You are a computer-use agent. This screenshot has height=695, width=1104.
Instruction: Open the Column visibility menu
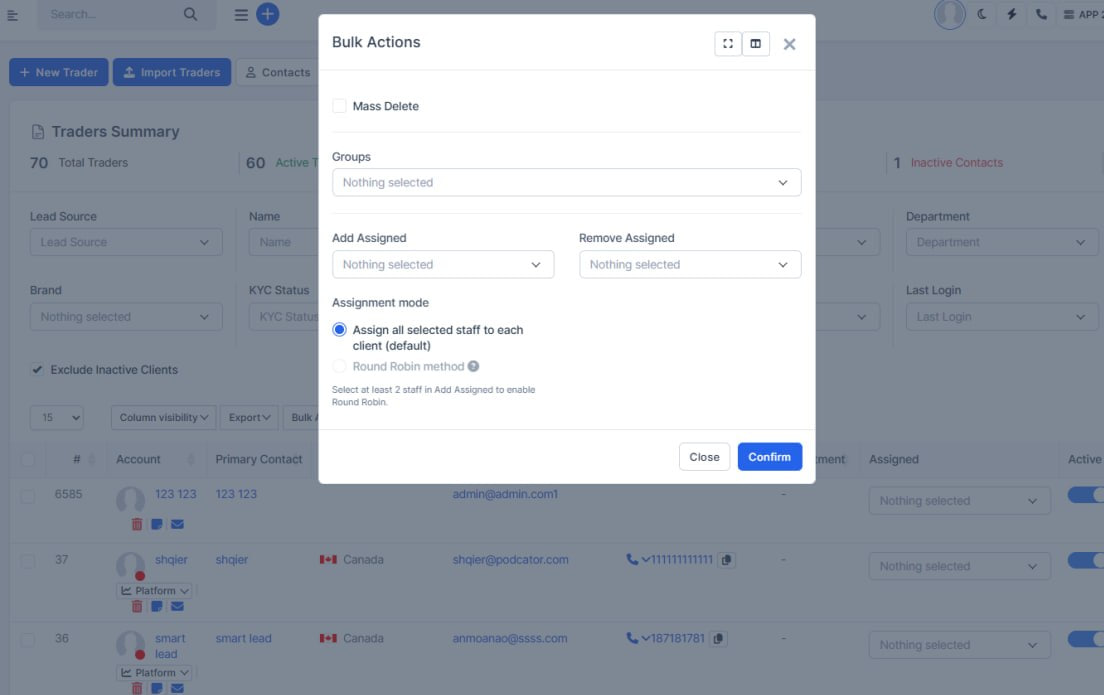pyautogui.click(x=163, y=418)
